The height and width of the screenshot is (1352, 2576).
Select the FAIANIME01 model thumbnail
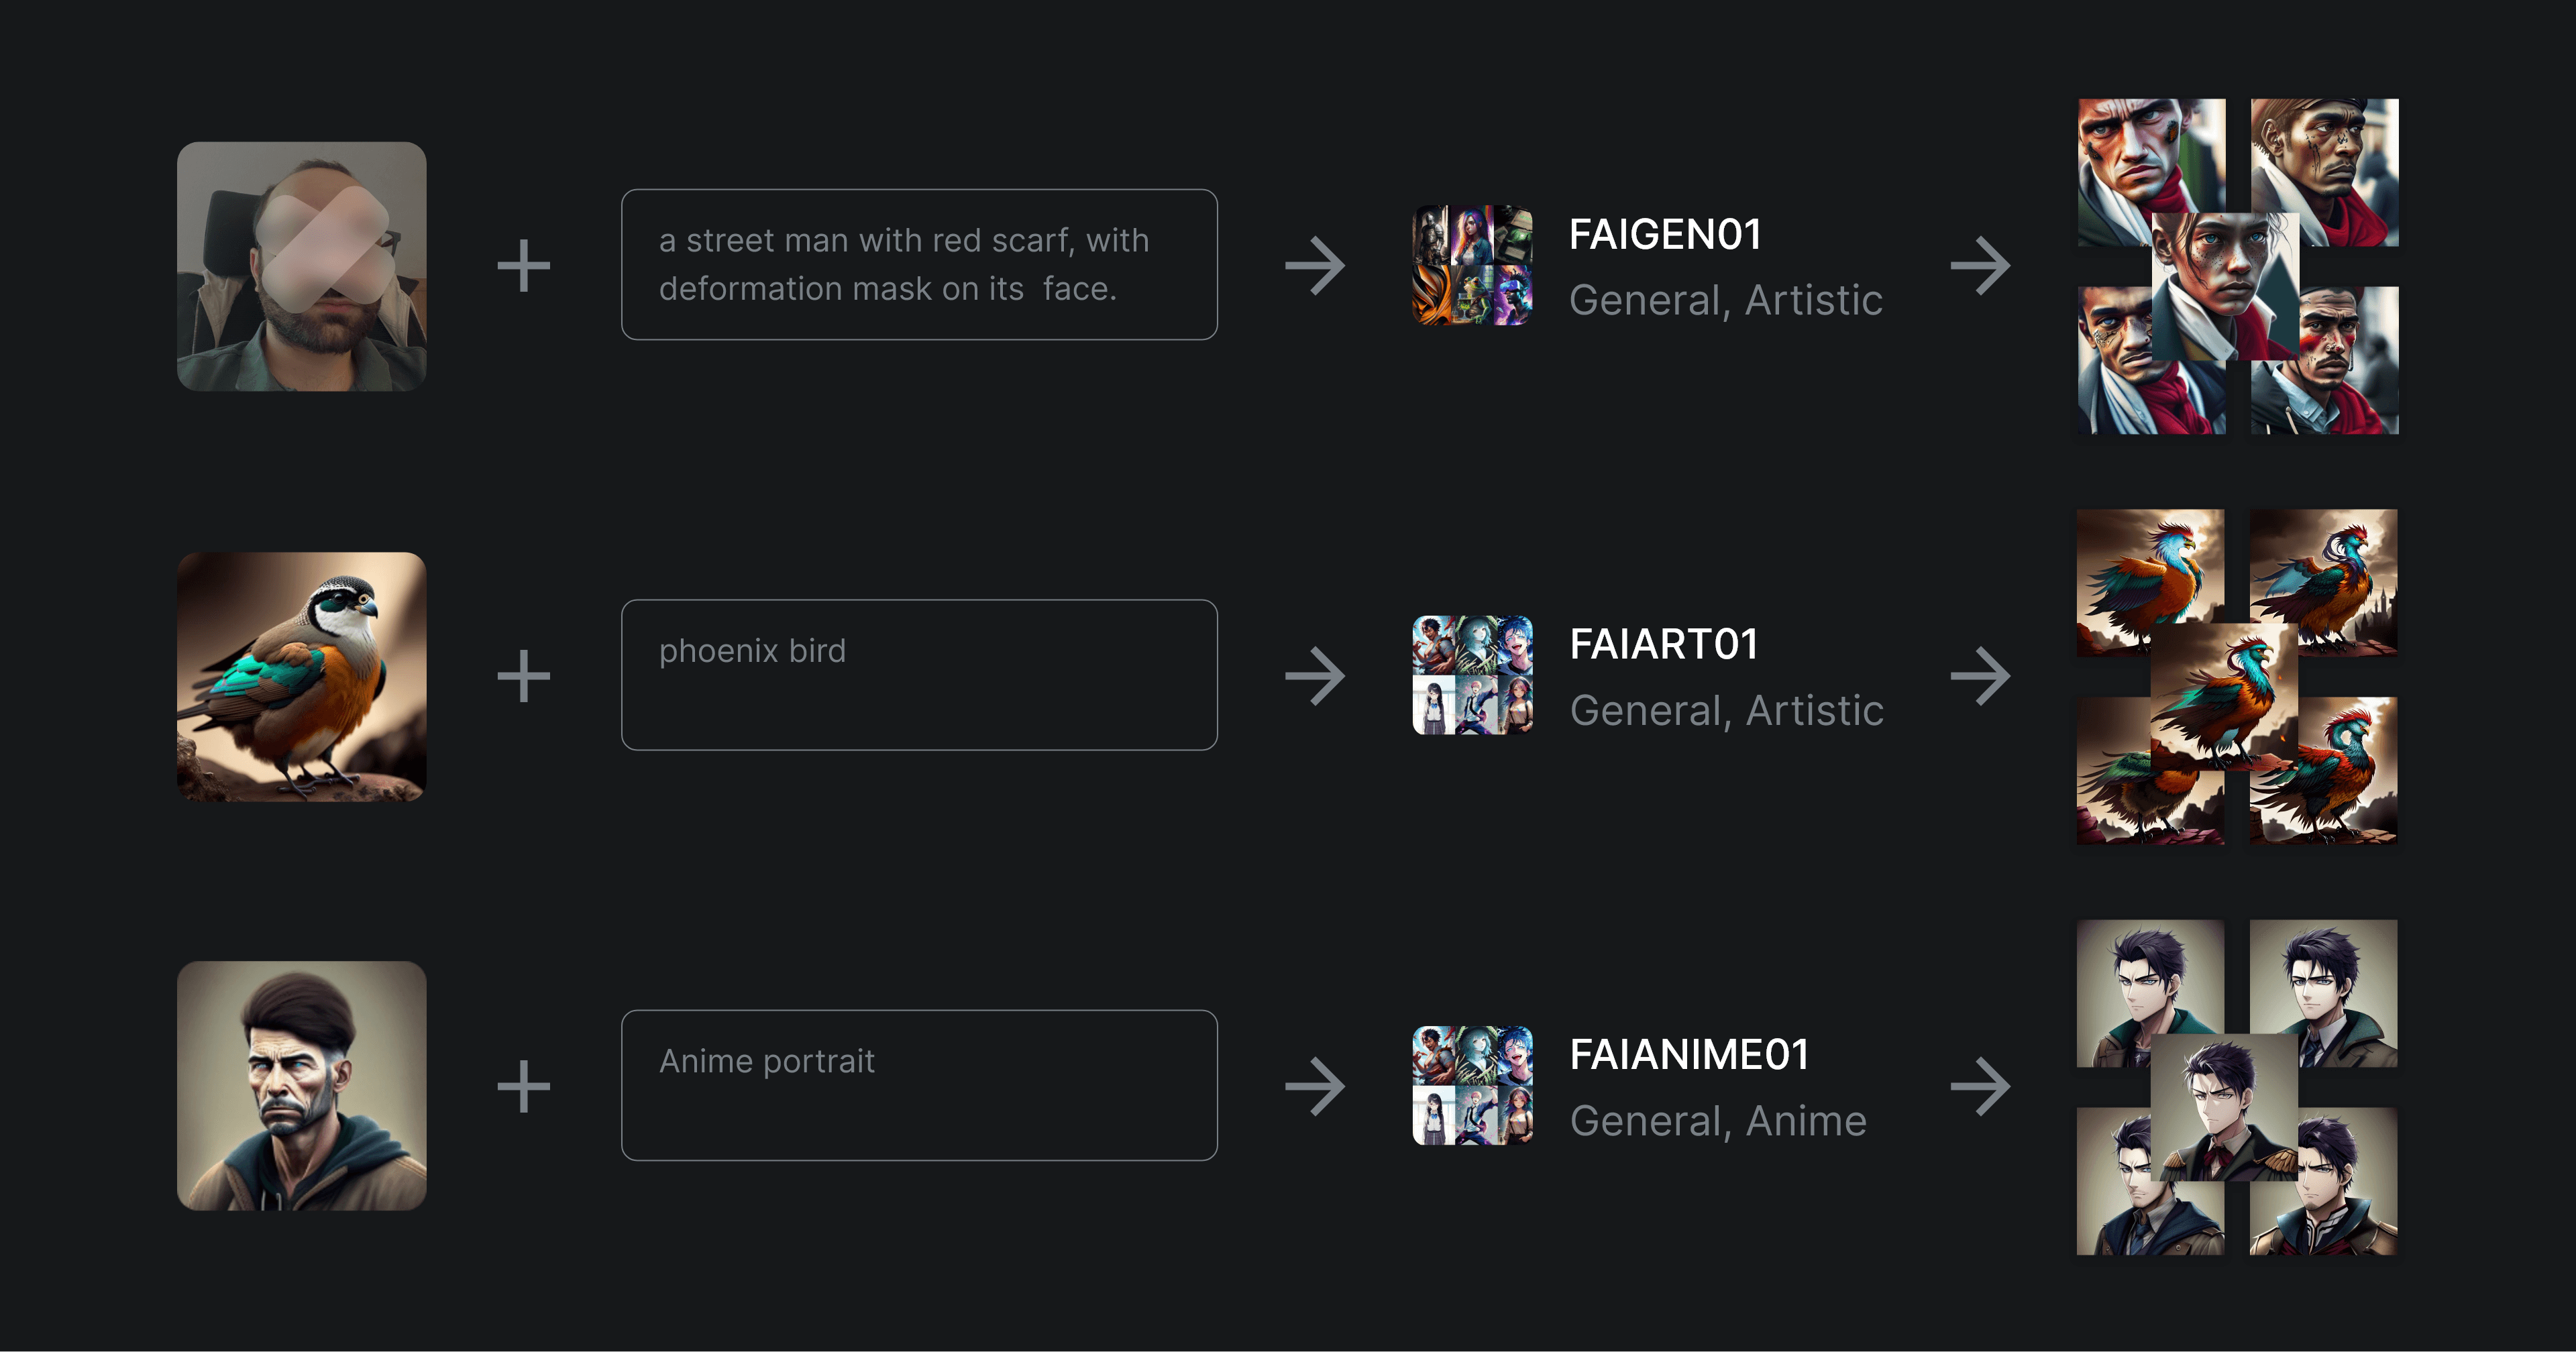(1472, 1085)
